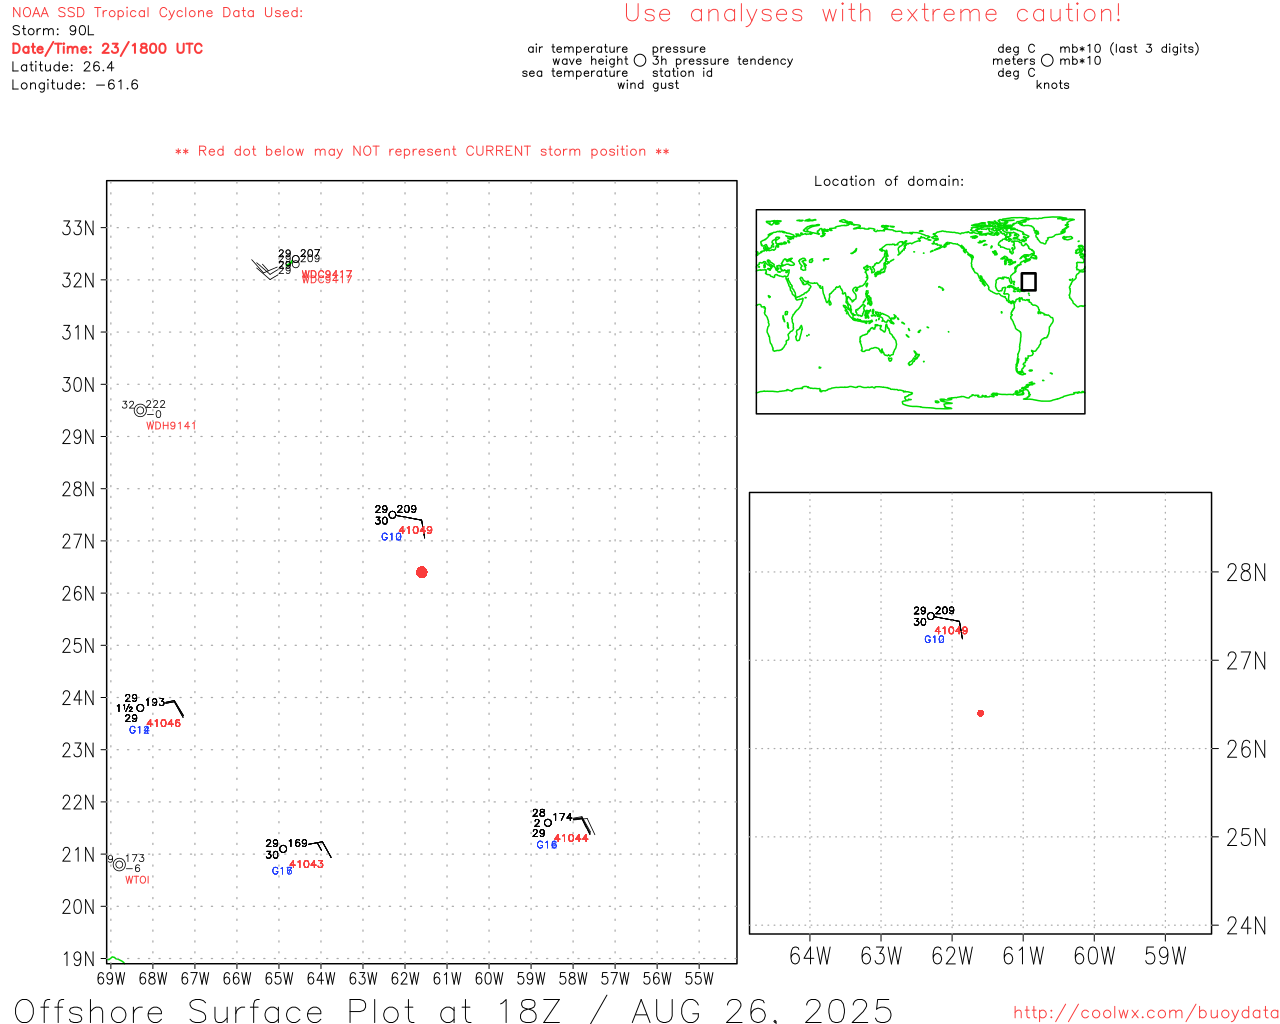This screenshot has width=1280, height=1024.
Task: Click pressure value 169 at buoy 41043
Action: [298, 843]
